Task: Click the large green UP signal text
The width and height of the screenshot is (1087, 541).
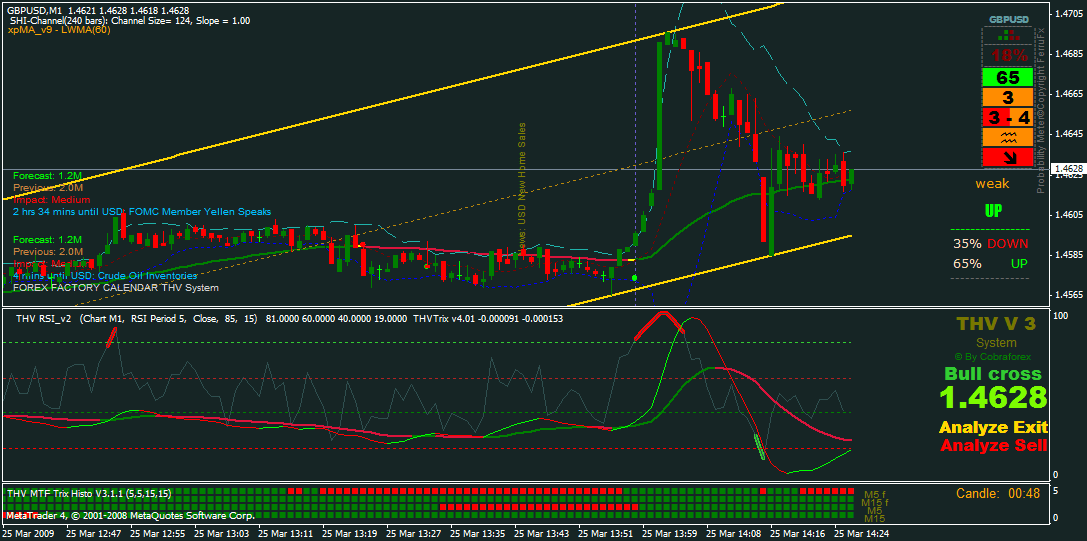Action: [x=993, y=211]
